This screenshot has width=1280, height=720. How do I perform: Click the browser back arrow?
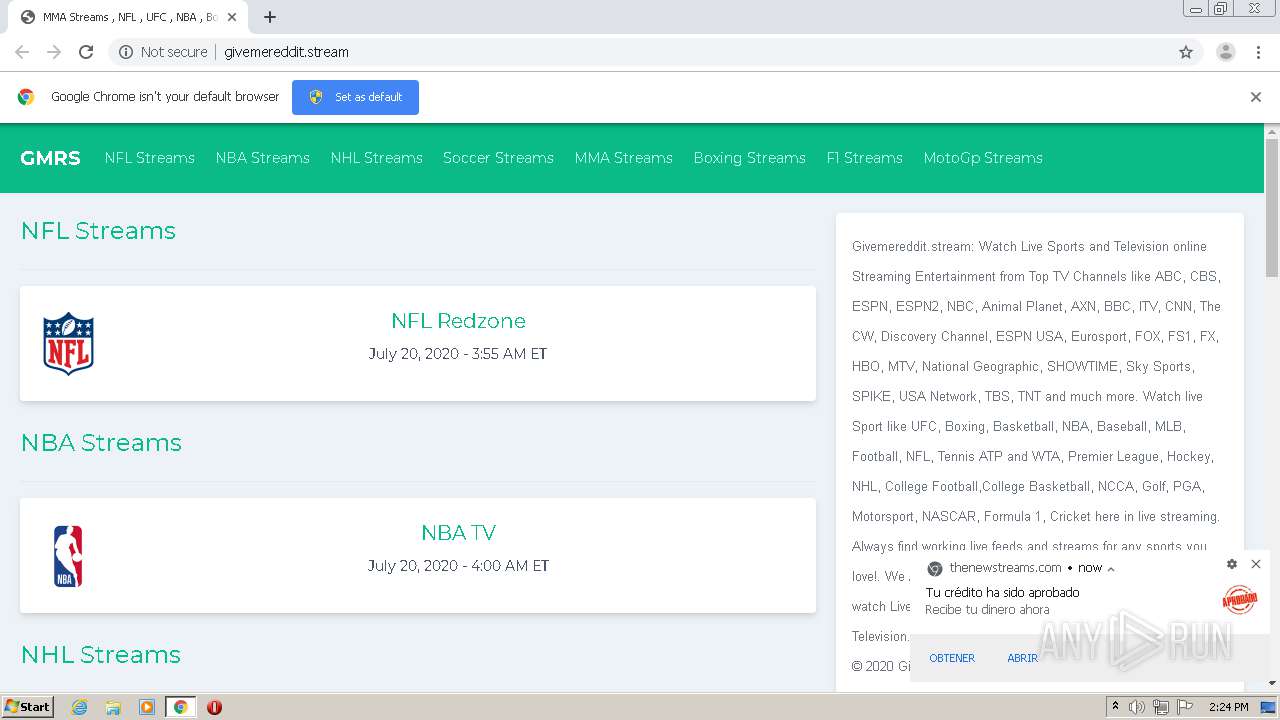(x=22, y=52)
